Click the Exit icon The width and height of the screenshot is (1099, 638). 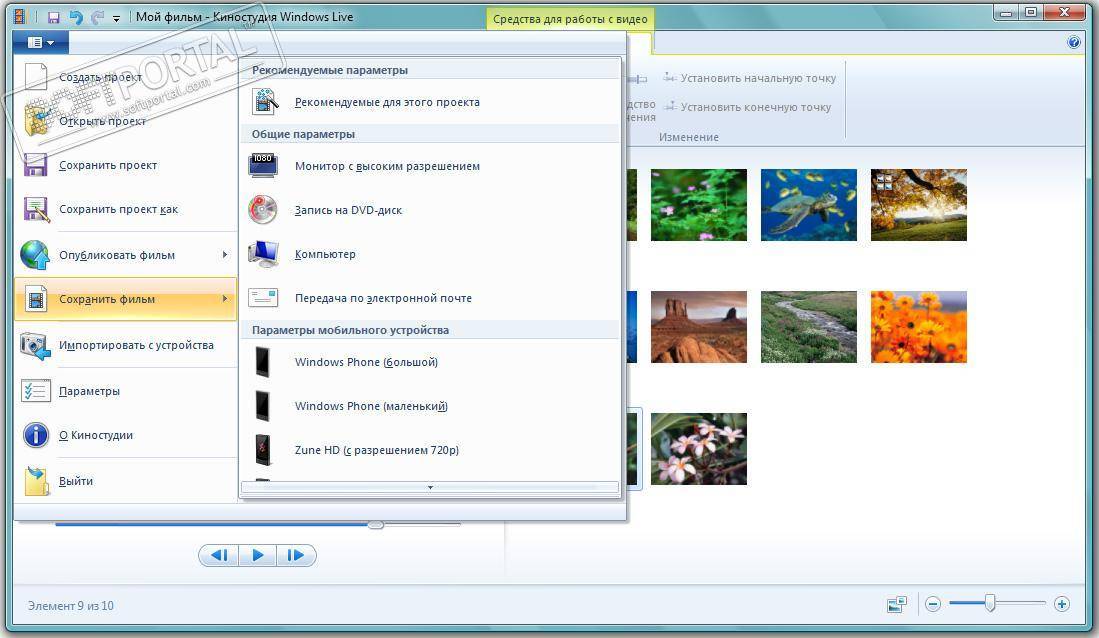36,481
